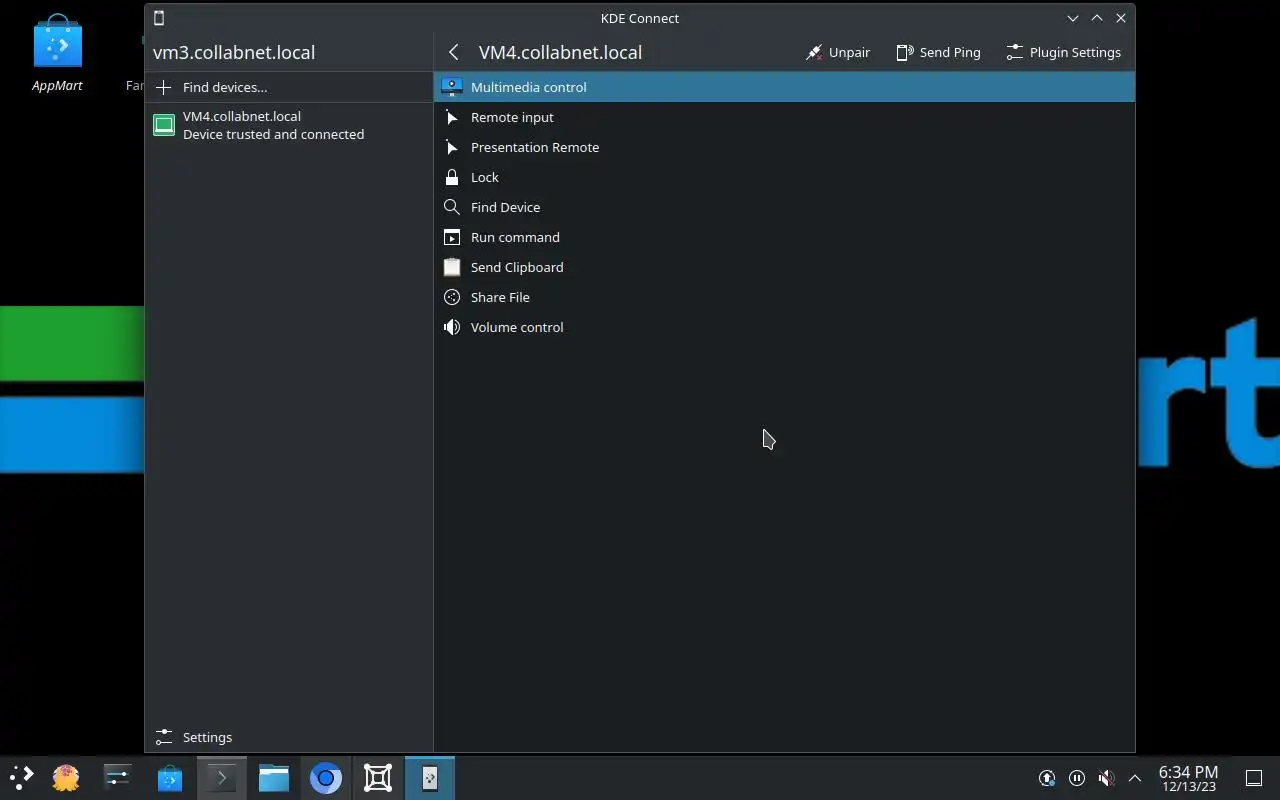This screenshot has width=1280, height=800.
Task: Click the capture tool icon in taskbar
Action: click(377, 777)
